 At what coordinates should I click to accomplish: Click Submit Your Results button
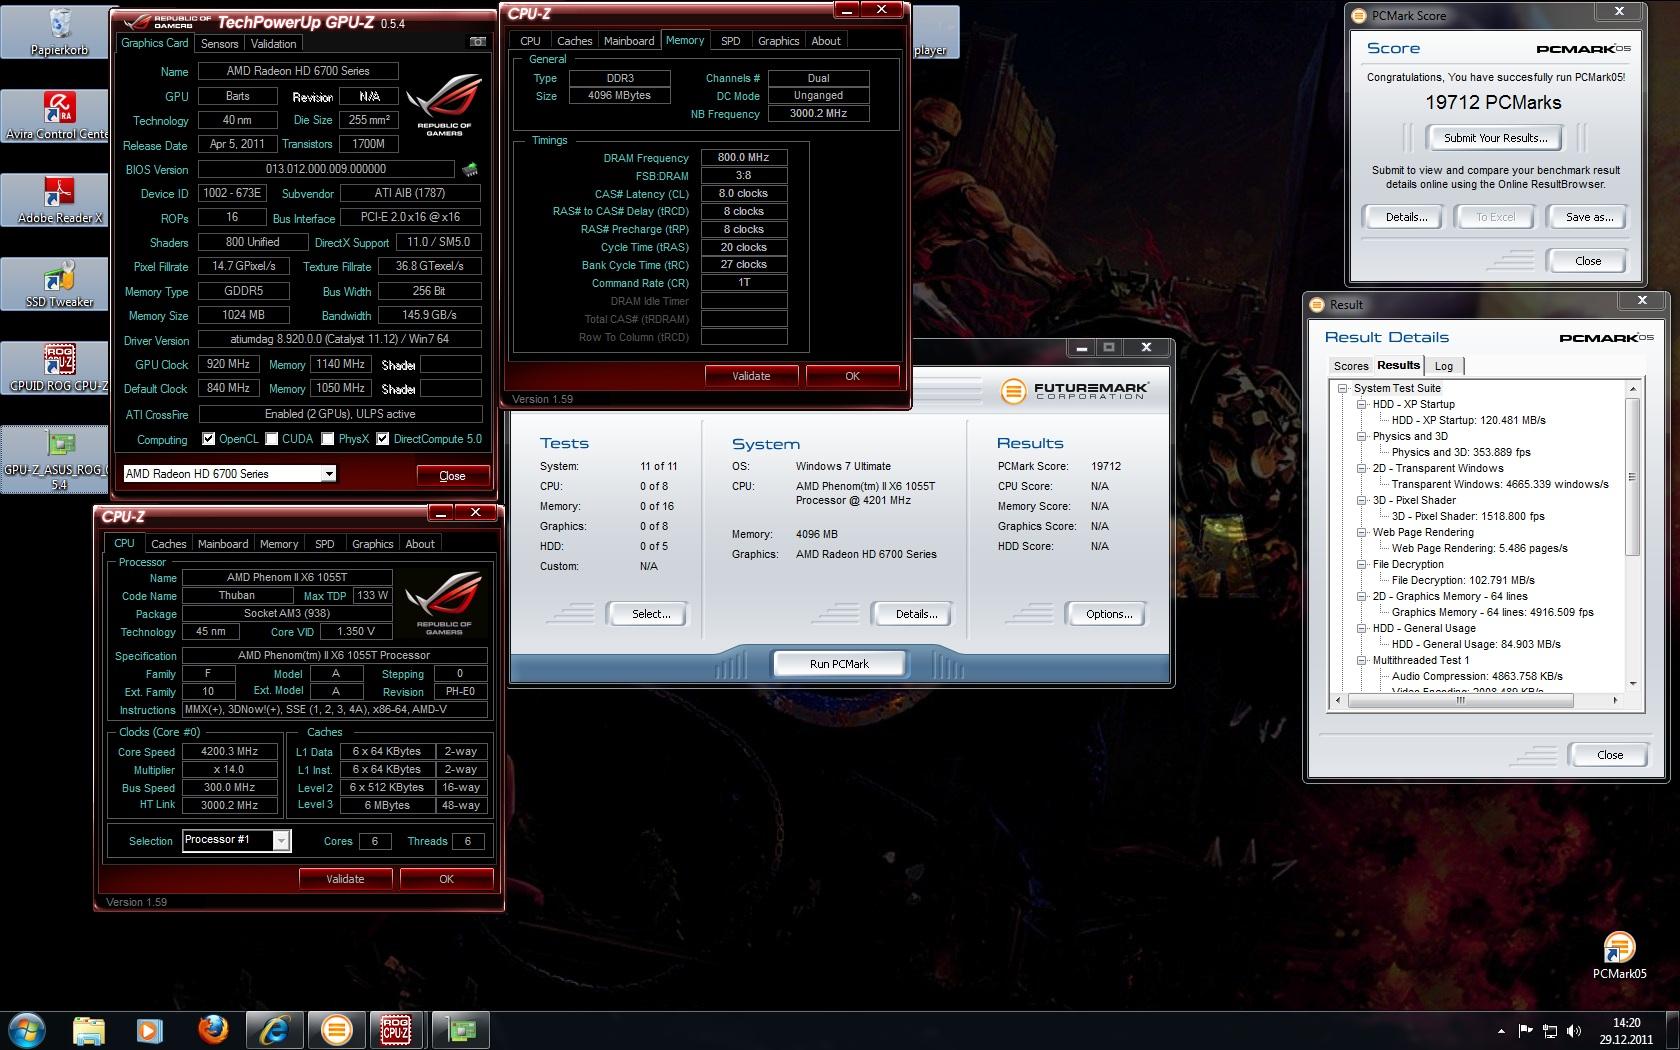pos(1495,138)
